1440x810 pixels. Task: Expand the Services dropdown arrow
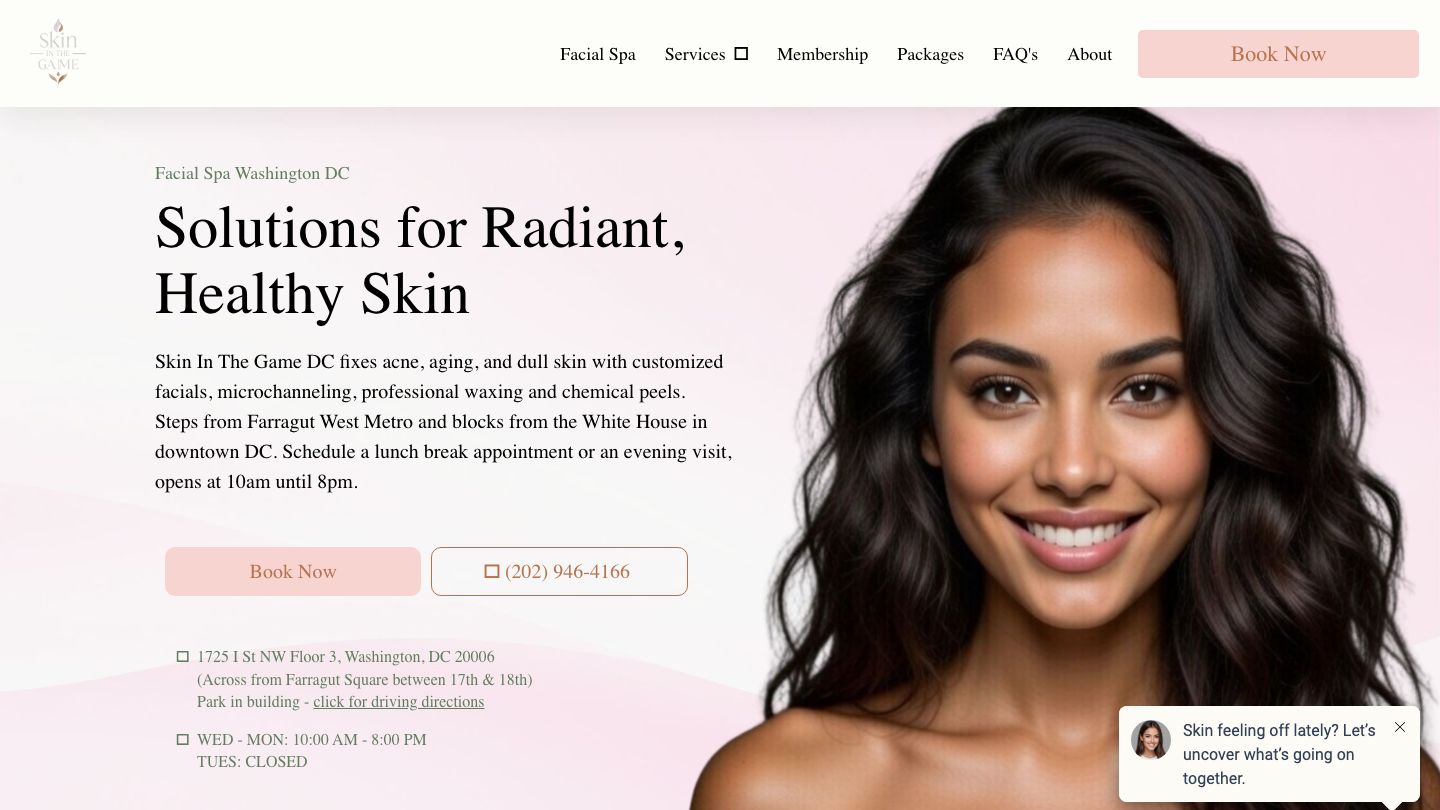pos(741,54)
